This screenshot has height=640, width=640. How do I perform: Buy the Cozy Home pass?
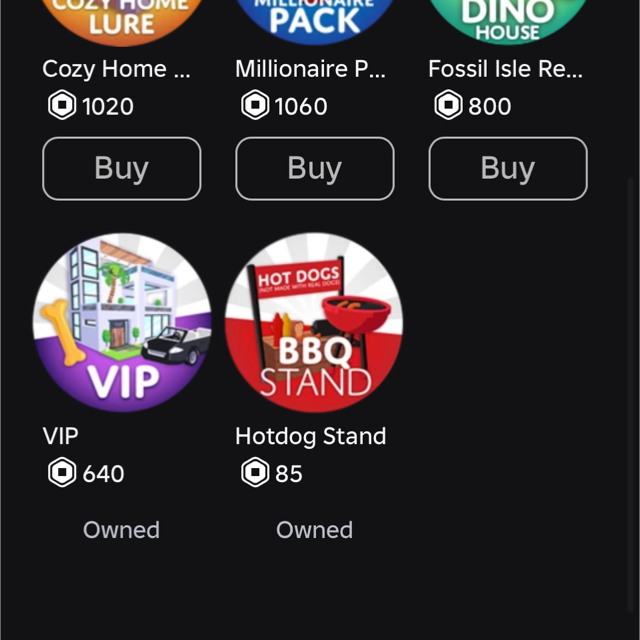(x=122, y=169)
